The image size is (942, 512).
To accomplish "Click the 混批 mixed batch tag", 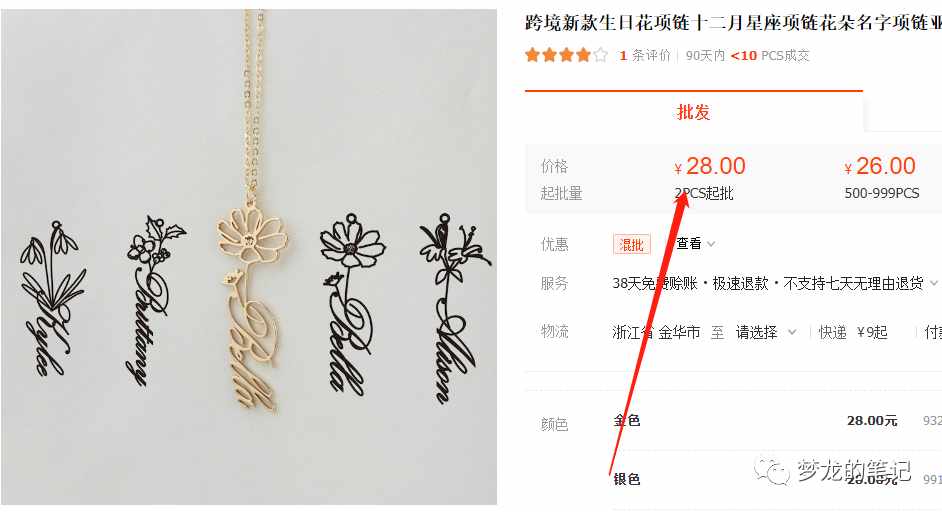I will (x=631, y=245).
